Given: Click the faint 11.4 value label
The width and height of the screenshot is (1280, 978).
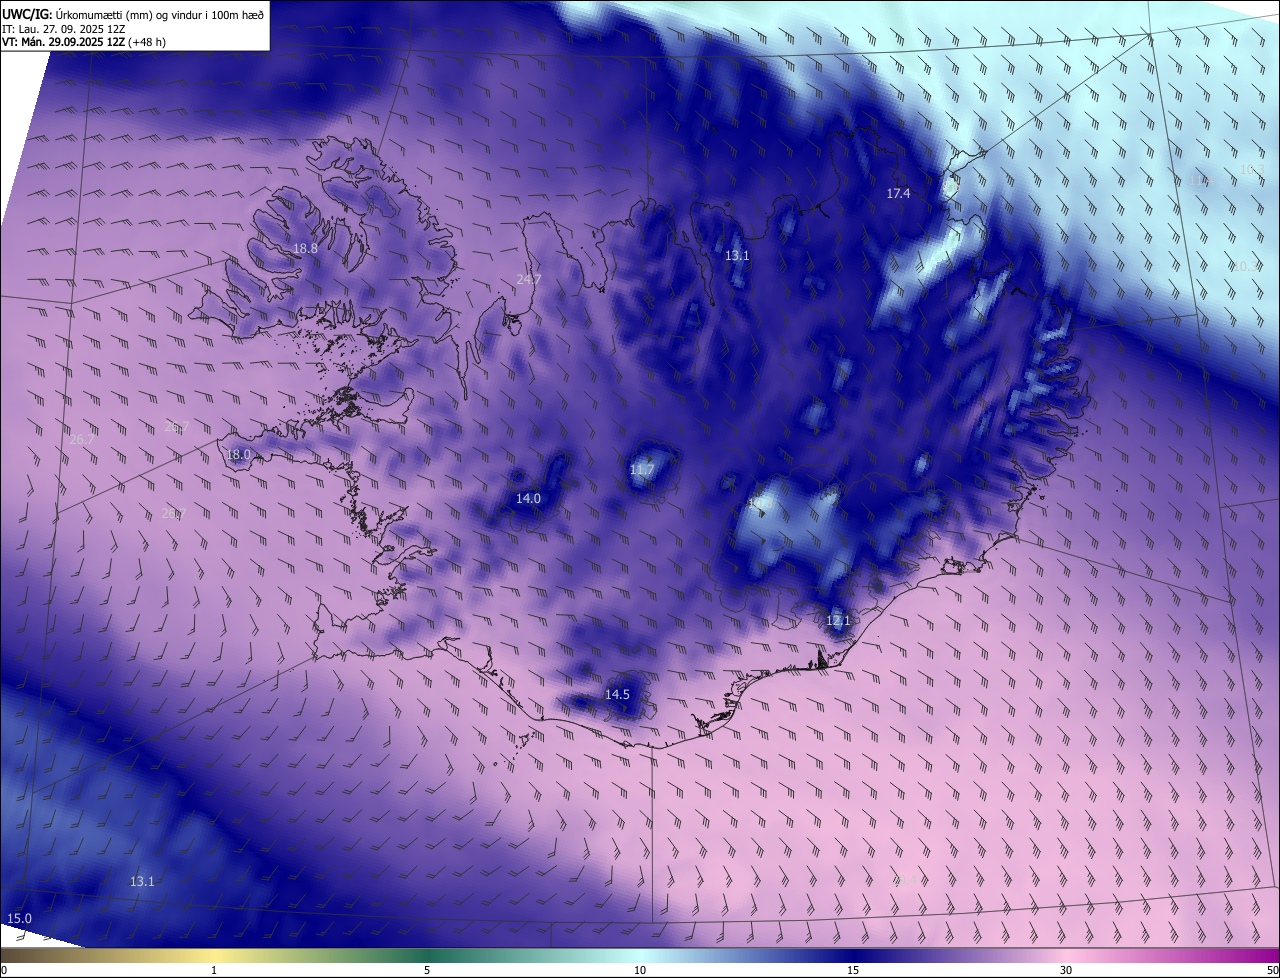Looking at the screenshot, I should (1201, 180).
